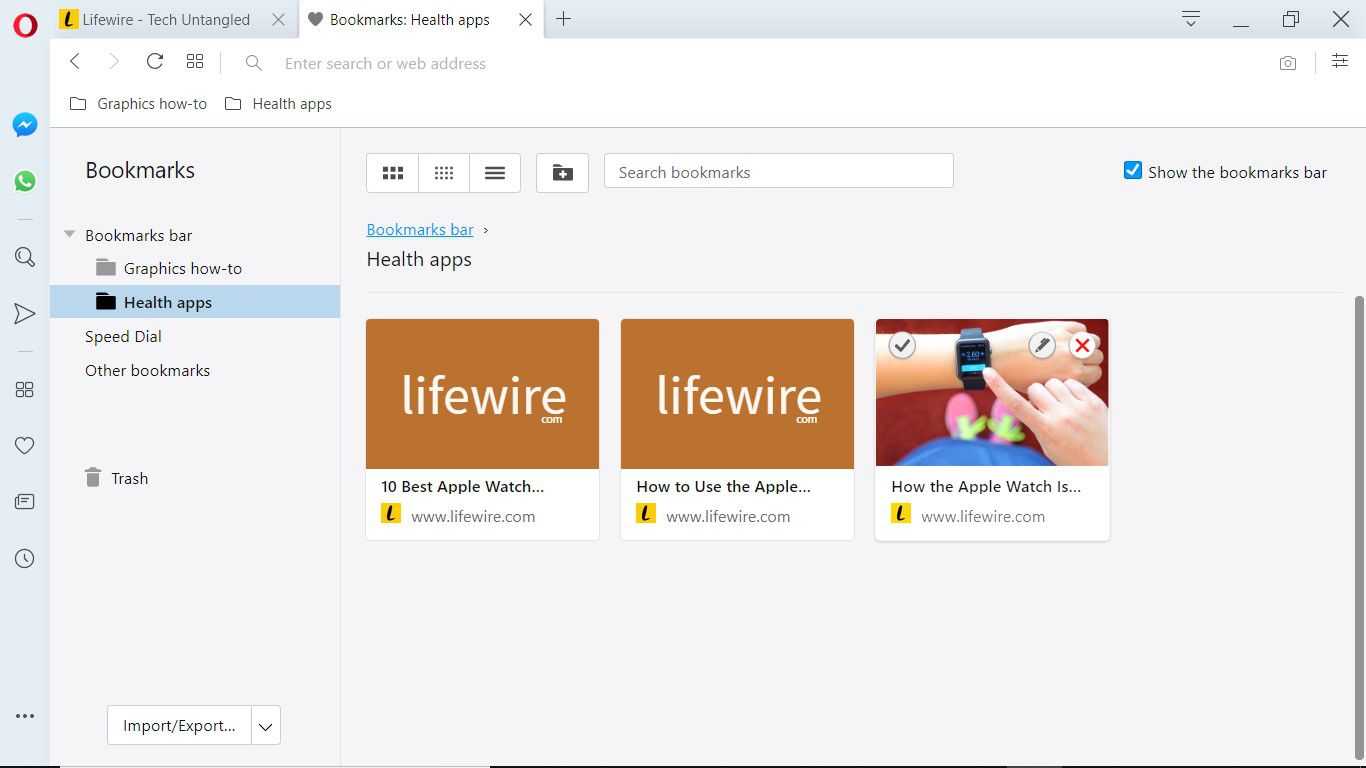Click the Import/Export button
1366x768 pixels.
(x=179, y=726)
